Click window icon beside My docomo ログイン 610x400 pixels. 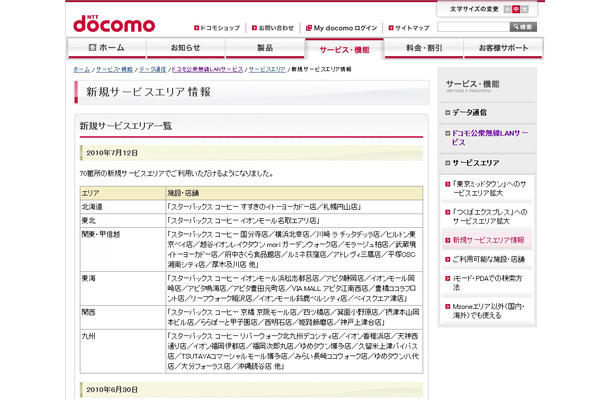(x=309, y=28)
